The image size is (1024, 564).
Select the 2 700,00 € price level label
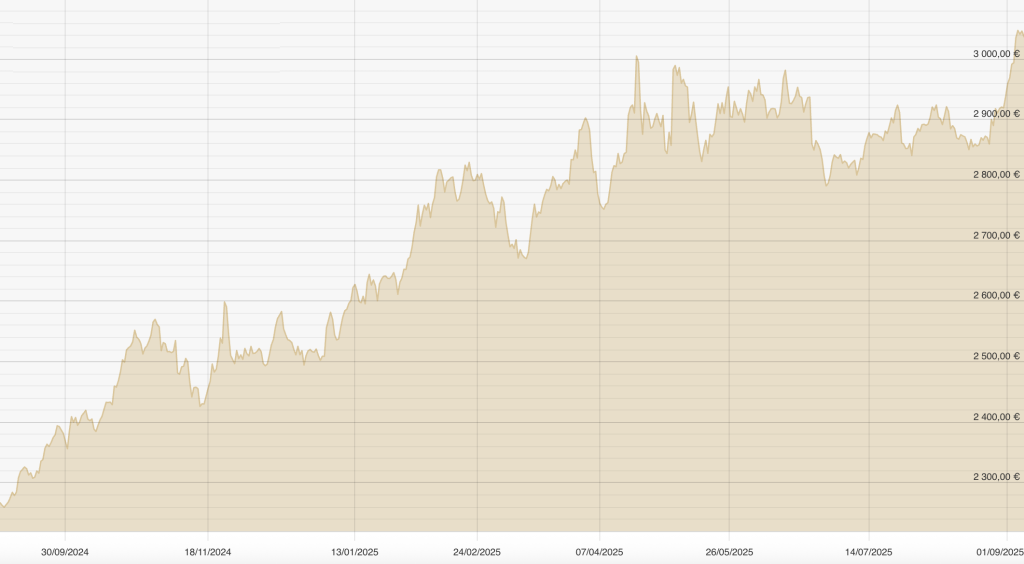tap(996, 235)
